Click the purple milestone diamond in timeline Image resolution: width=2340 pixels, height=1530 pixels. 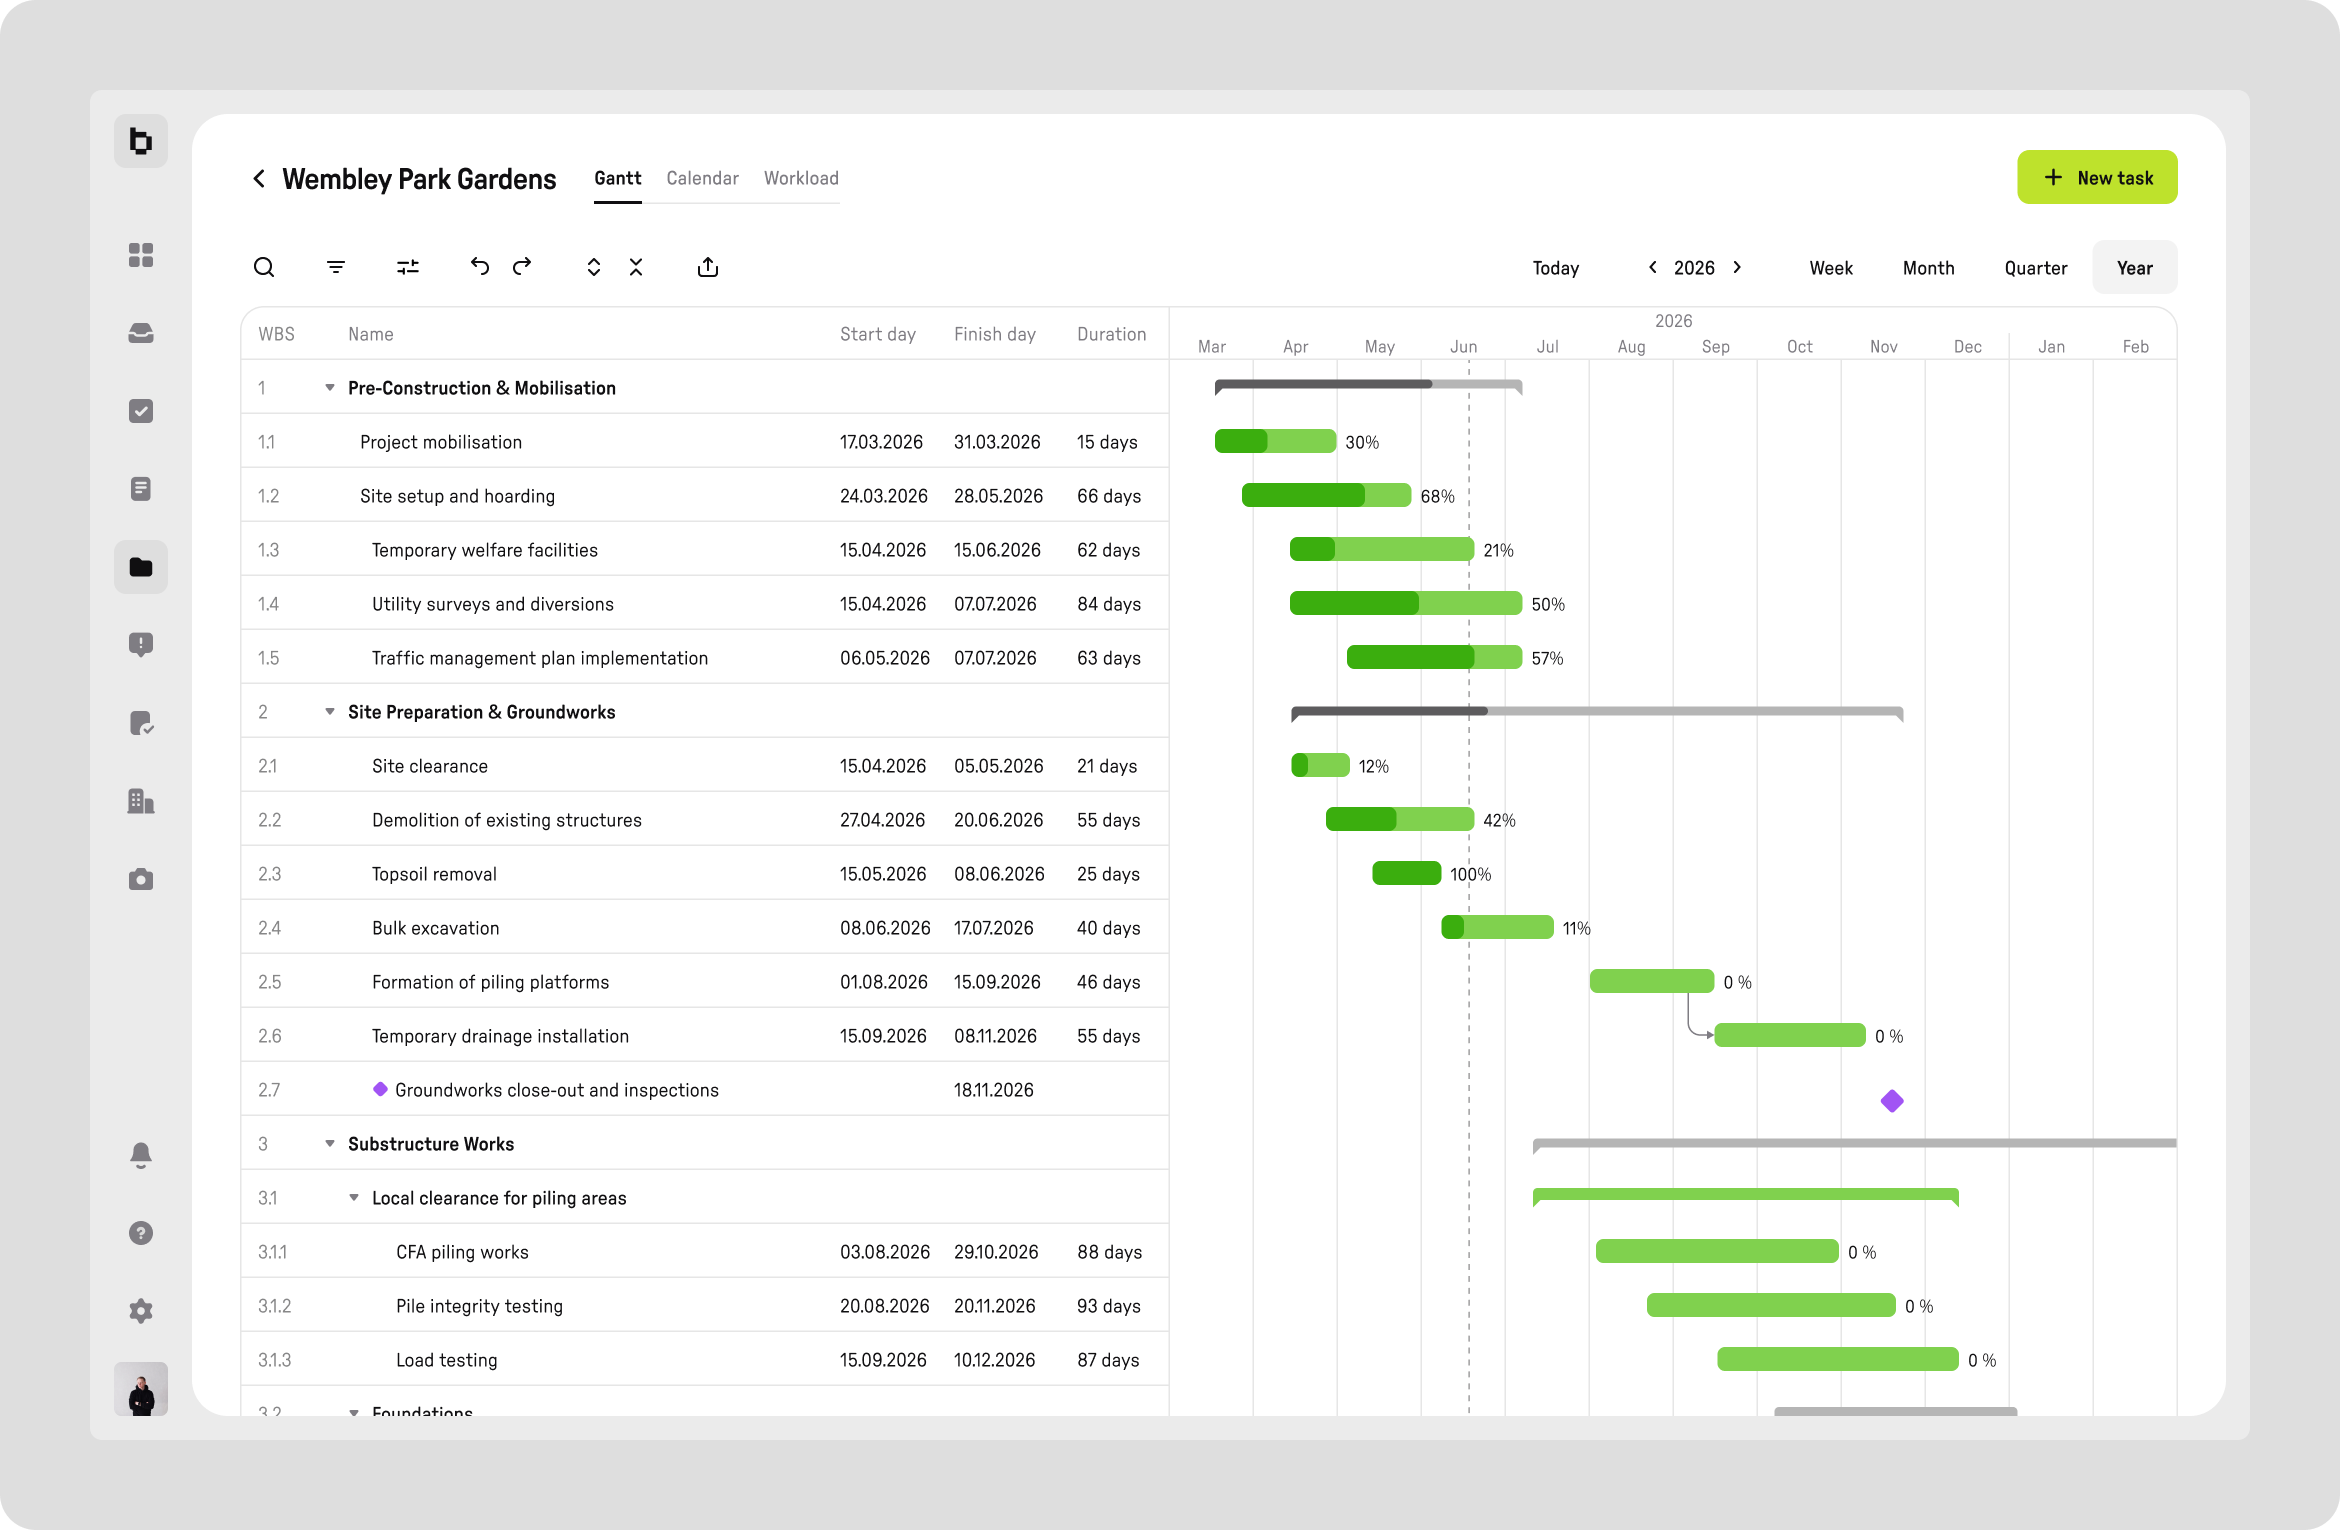coord(1892,1101)
